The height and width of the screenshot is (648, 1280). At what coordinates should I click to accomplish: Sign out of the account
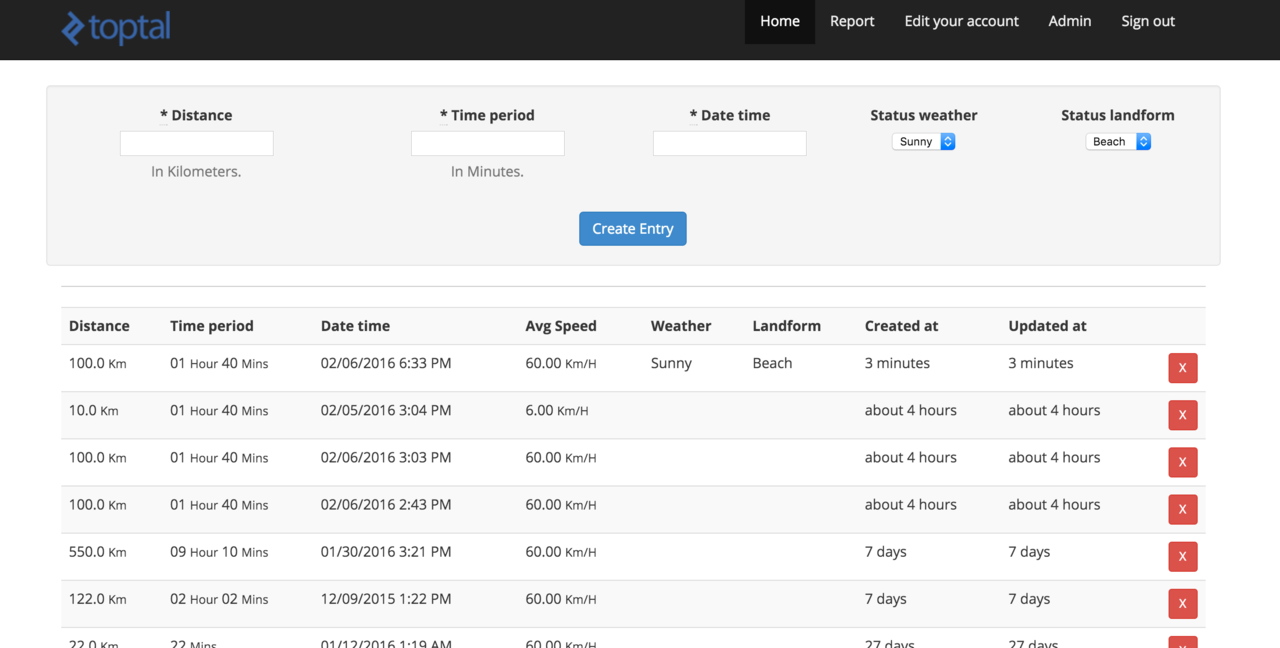click(x=1147, y=21)
